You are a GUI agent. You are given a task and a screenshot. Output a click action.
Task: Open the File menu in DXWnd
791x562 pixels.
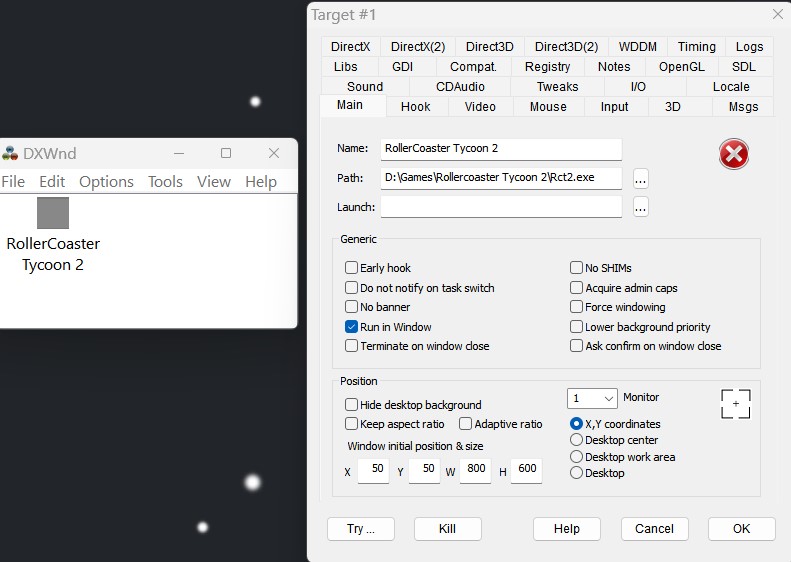(x=13, y=182)
